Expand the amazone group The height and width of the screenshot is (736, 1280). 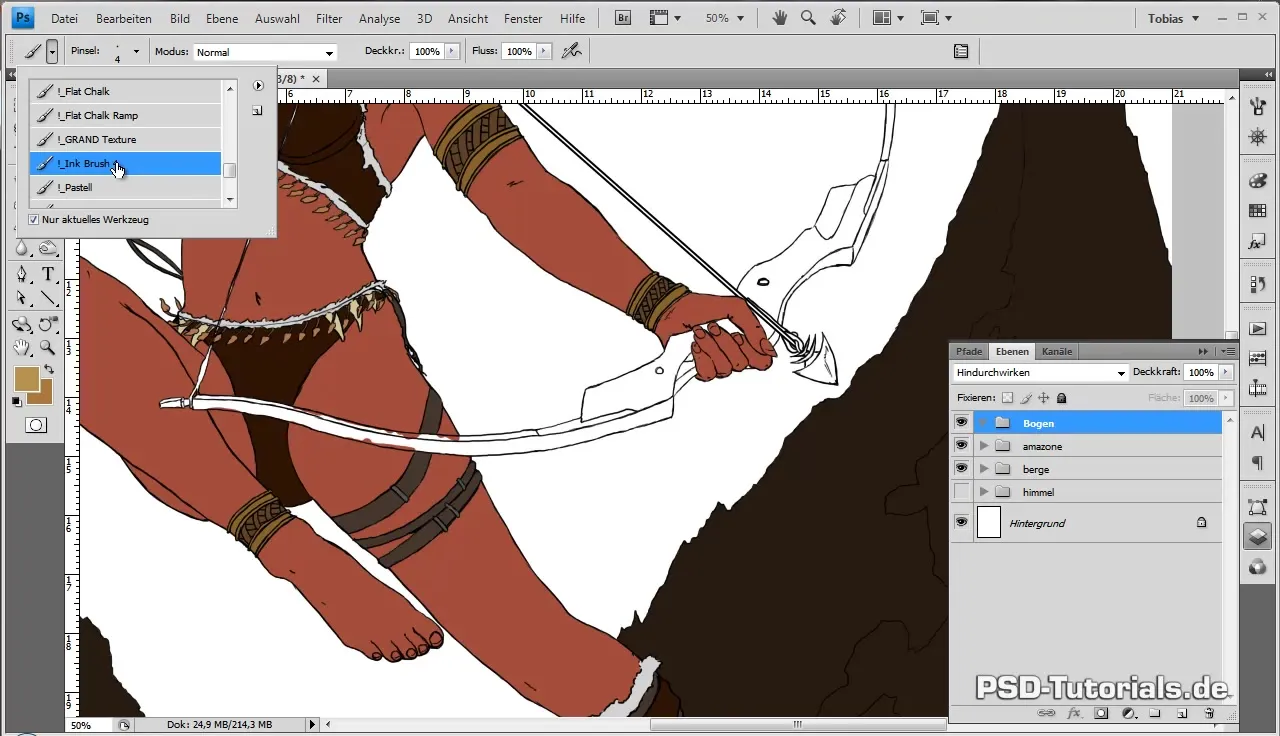(x=984, y=446)
